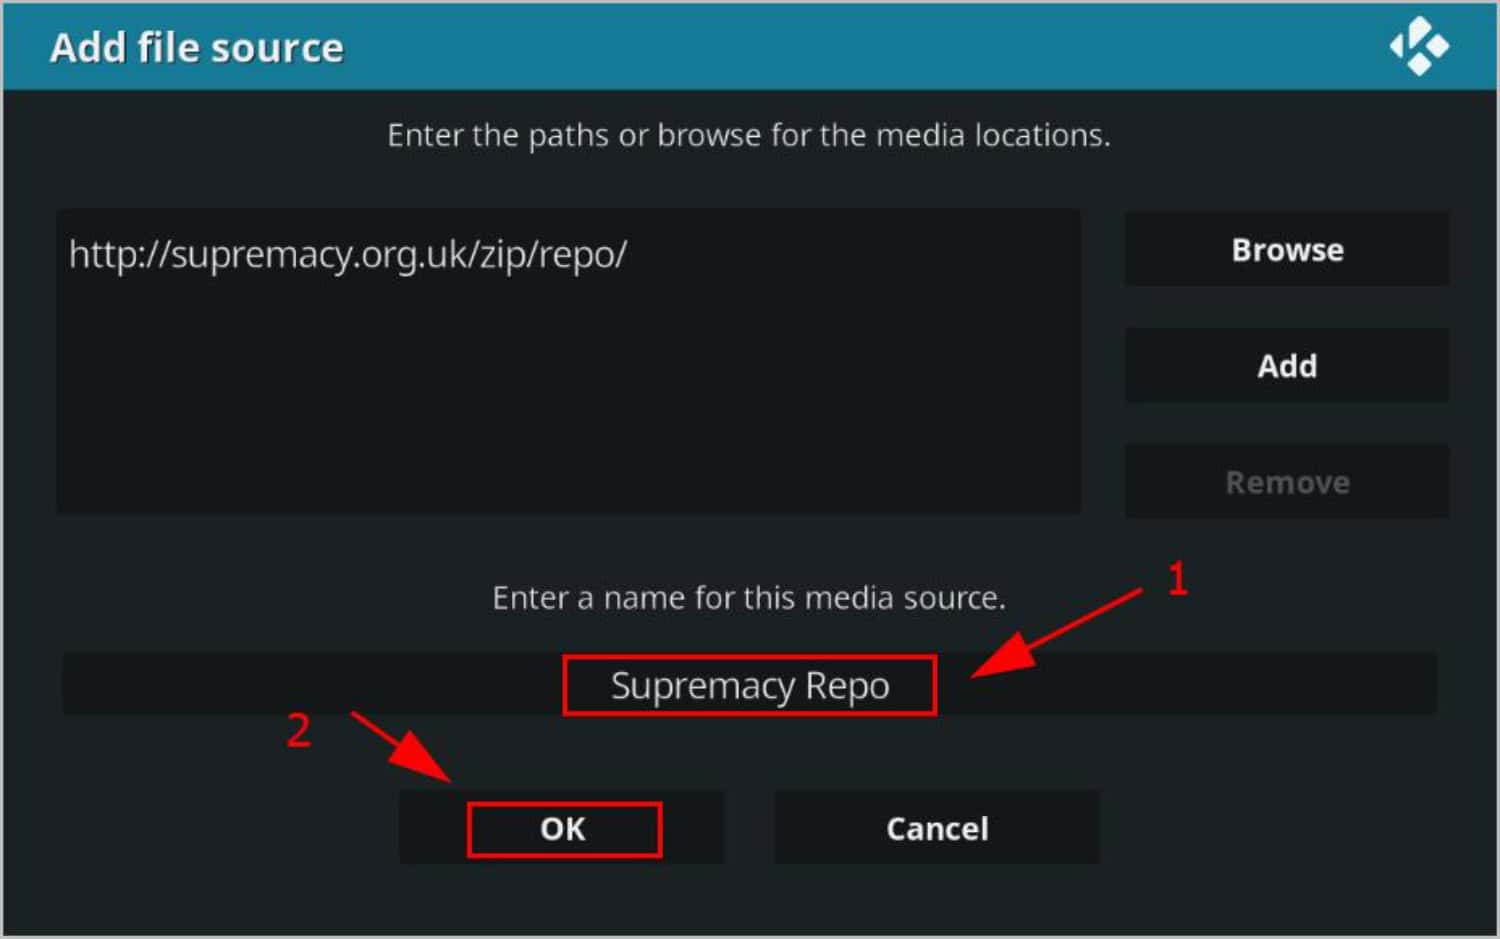Image resolution: width=1500 pixels, height=939 pixels.
Task: Click the Supremacy Repo name field
Action: 750,685
